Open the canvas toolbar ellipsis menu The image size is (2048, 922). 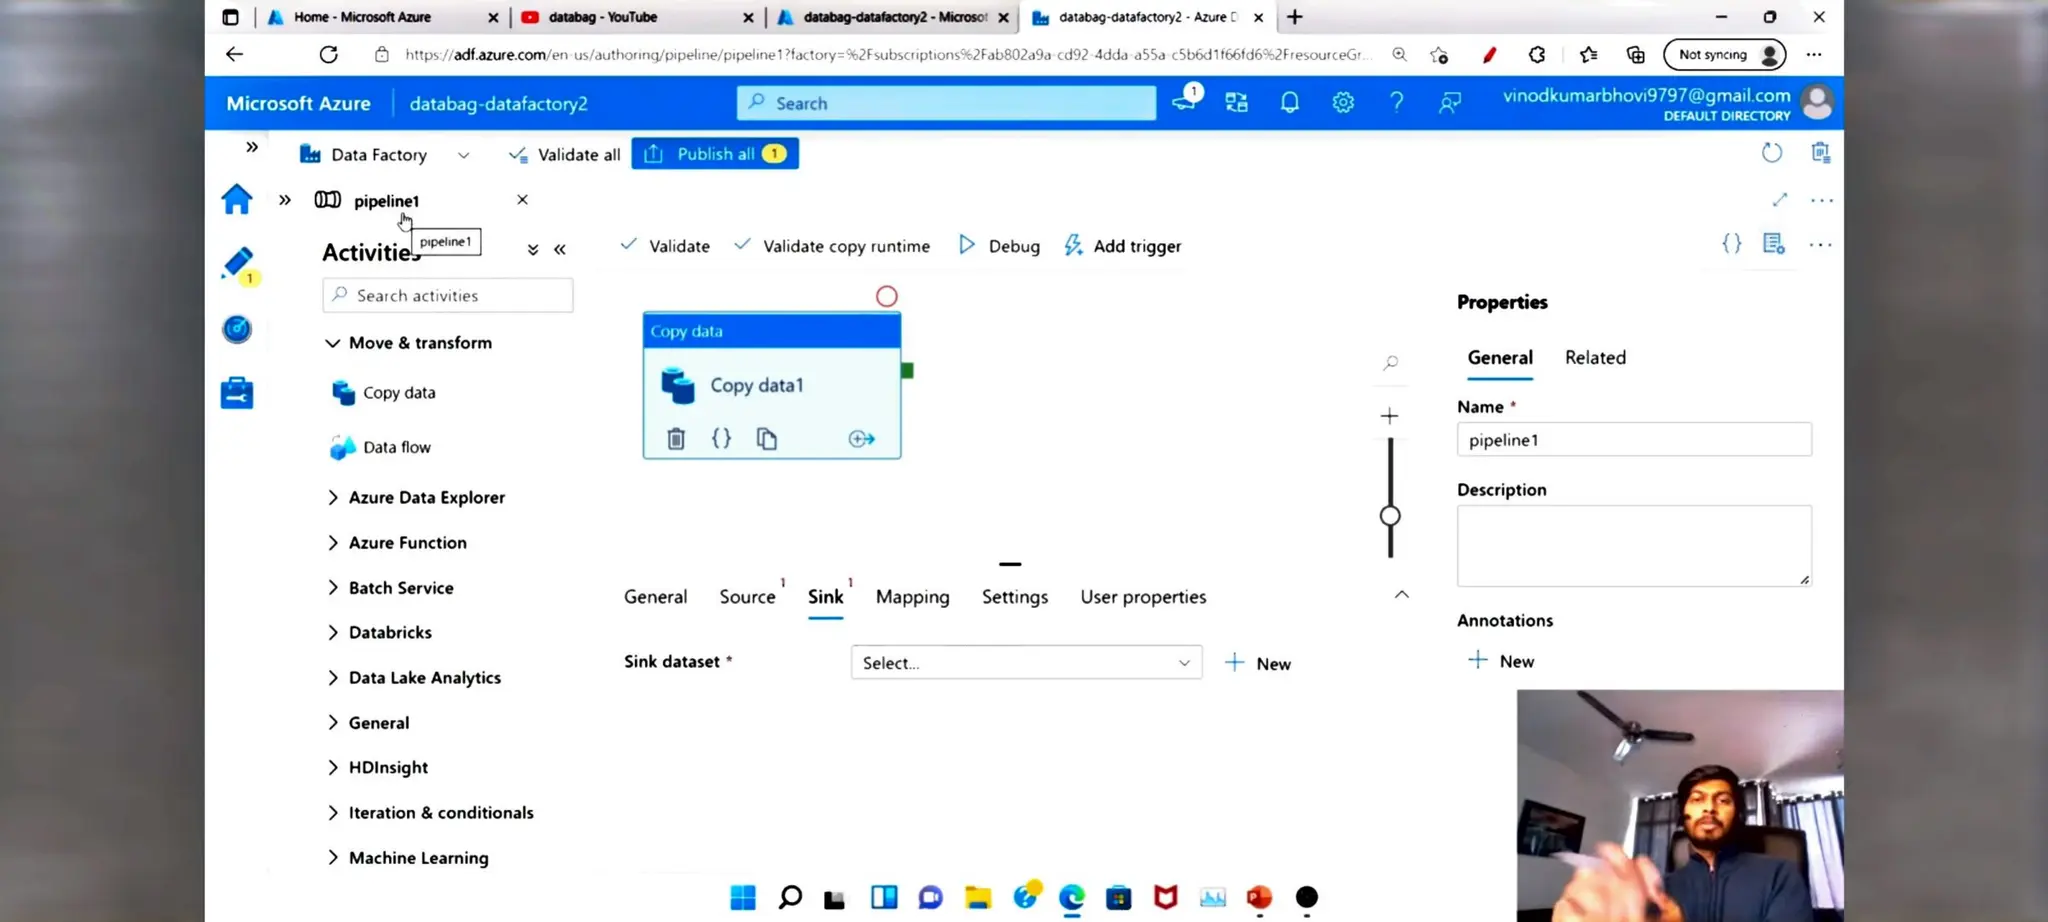[1821, 244]
